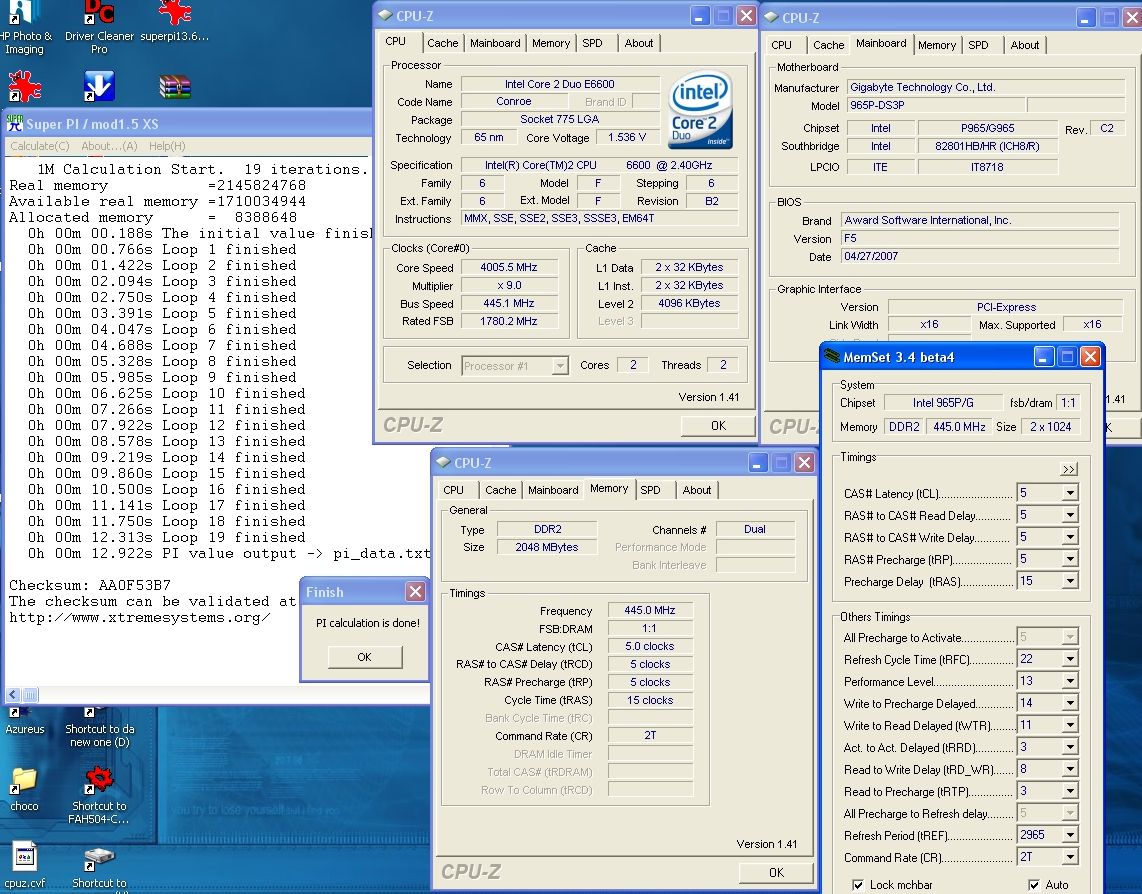The height and width of the screenshot is (894, 1142).
Task: Click the http://www.xtremesystems.org/ text
Action: click(x=139, y=617)
